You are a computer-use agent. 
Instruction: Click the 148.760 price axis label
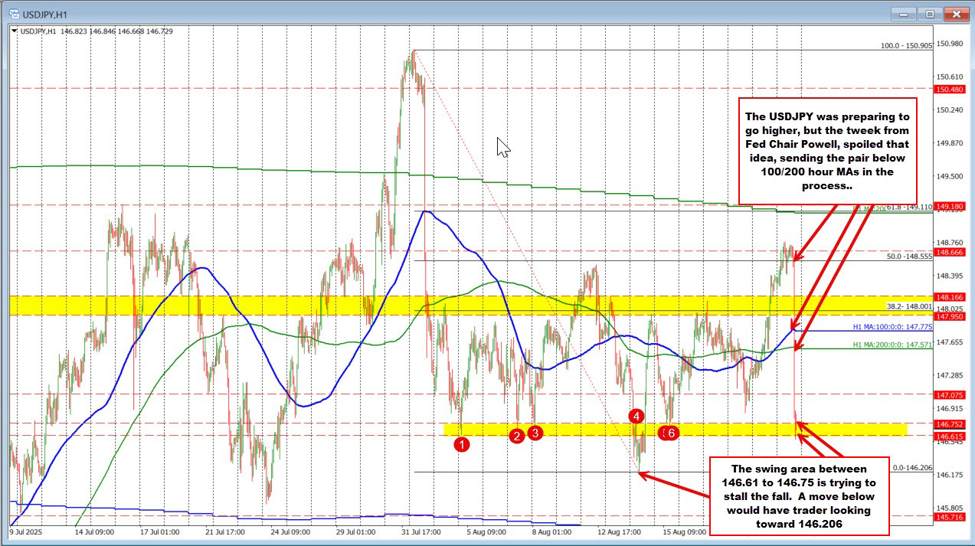(x=950, y=243)
